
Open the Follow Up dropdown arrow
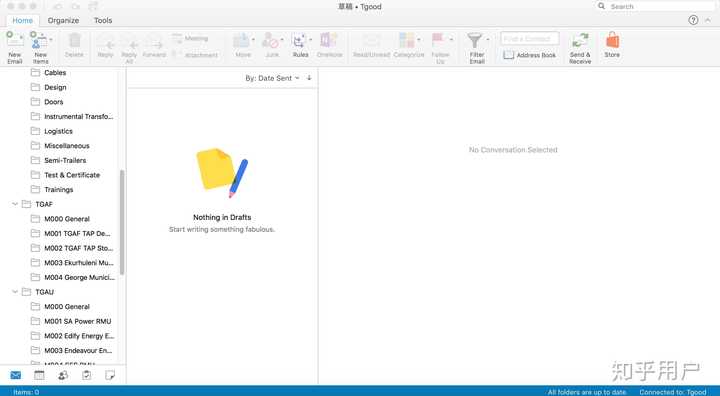click(x=451, y=40)
